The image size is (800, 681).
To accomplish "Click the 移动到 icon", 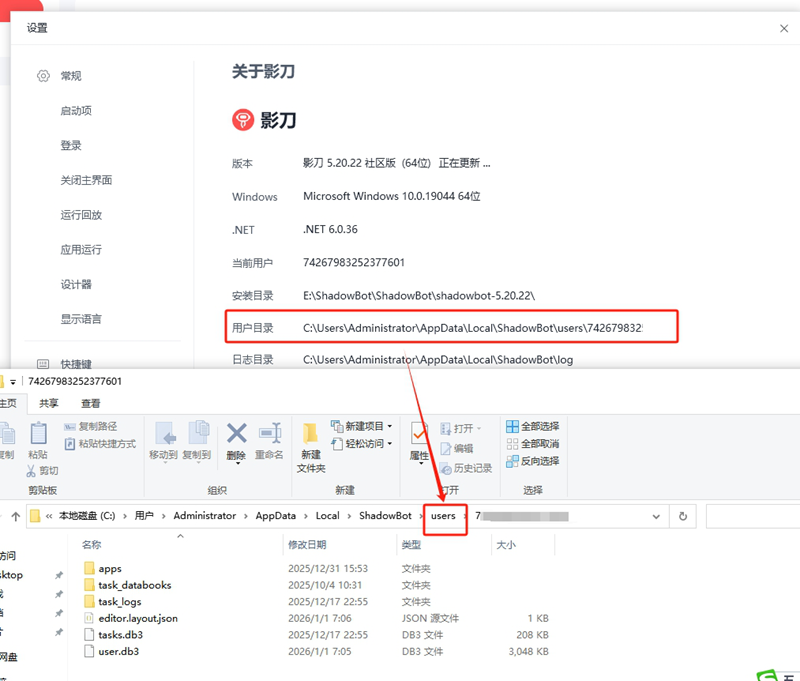I will [x=165, y=433].
